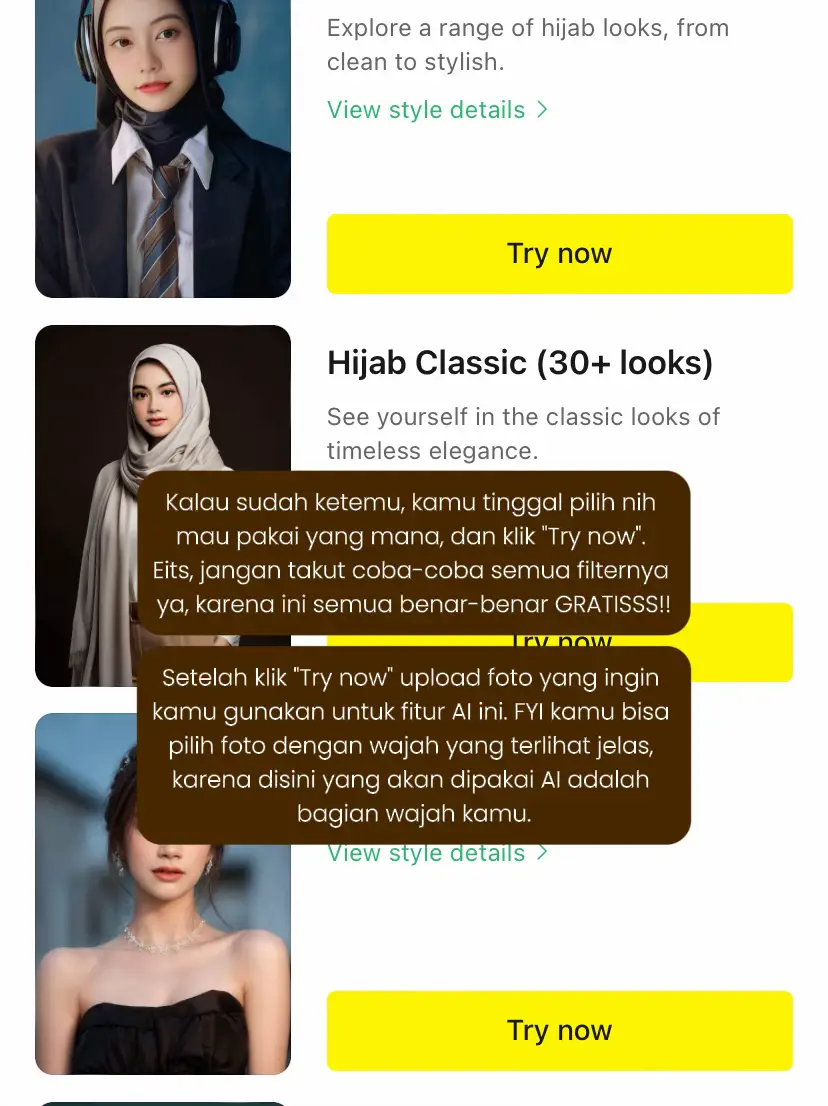The image size is (828, 1106).
Task: Tap the brown caption starting 'Kalau sudah ketemu'
Action: pos(413,553)
